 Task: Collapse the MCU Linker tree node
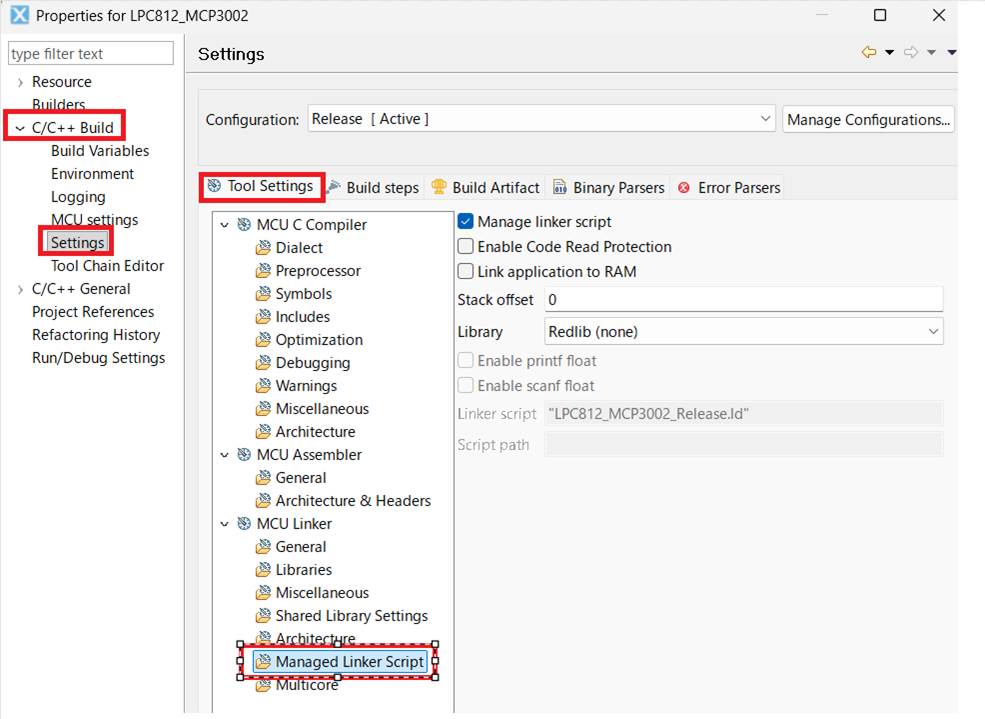[225, 524]
